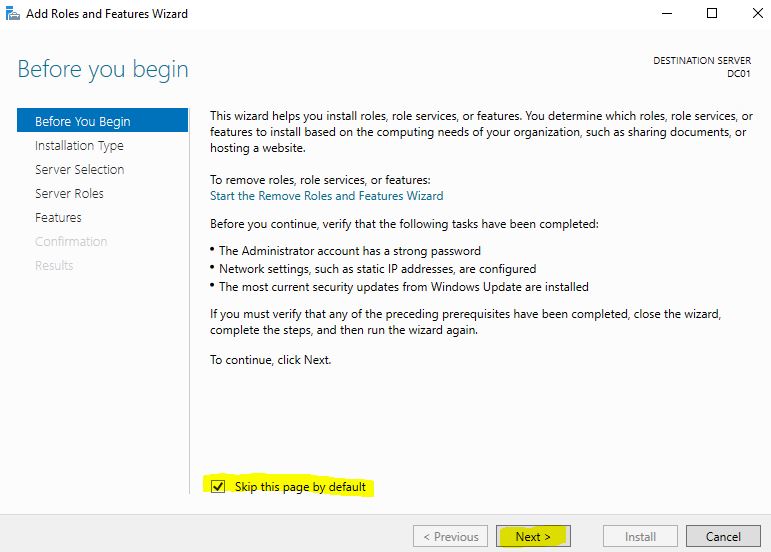The height and width of the screenshot is (552, 771).
Task: Select the greyed-out Confirmation step
Action: tap(71, 241)
